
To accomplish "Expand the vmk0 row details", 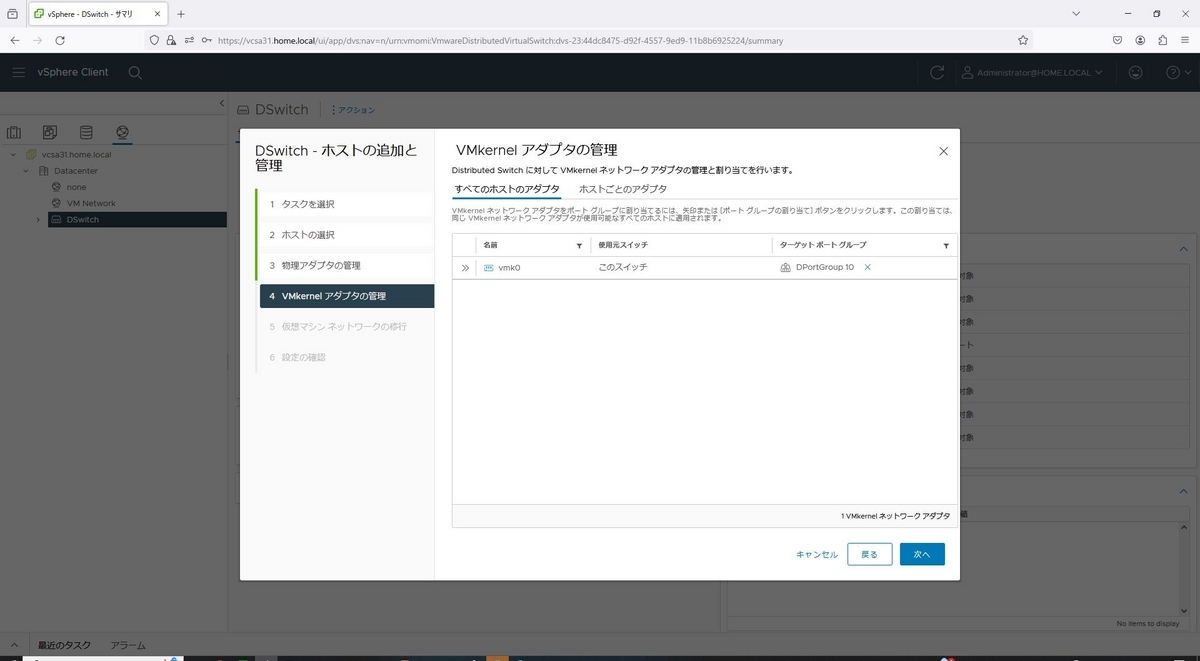I will pos(465,268).
